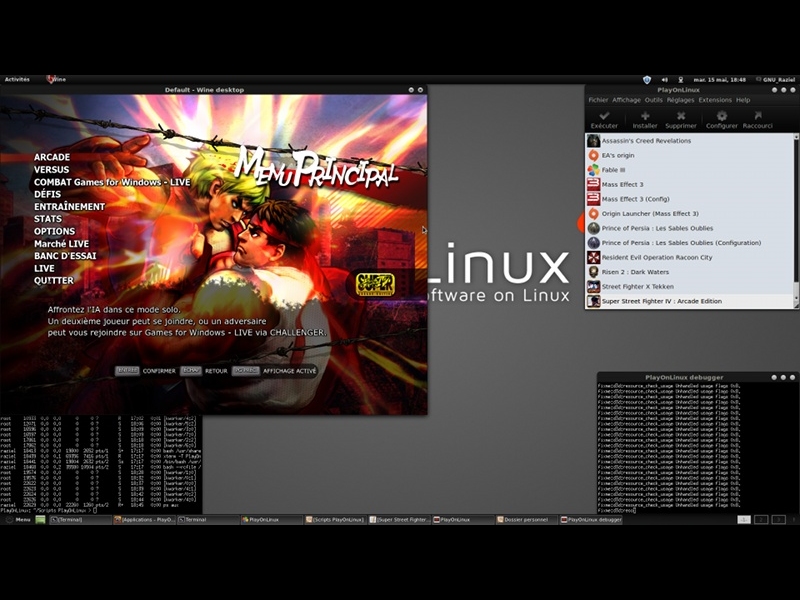Click the shield icon in system tray
This screenshot has height=600, width=800.
(x=647, y=79)
